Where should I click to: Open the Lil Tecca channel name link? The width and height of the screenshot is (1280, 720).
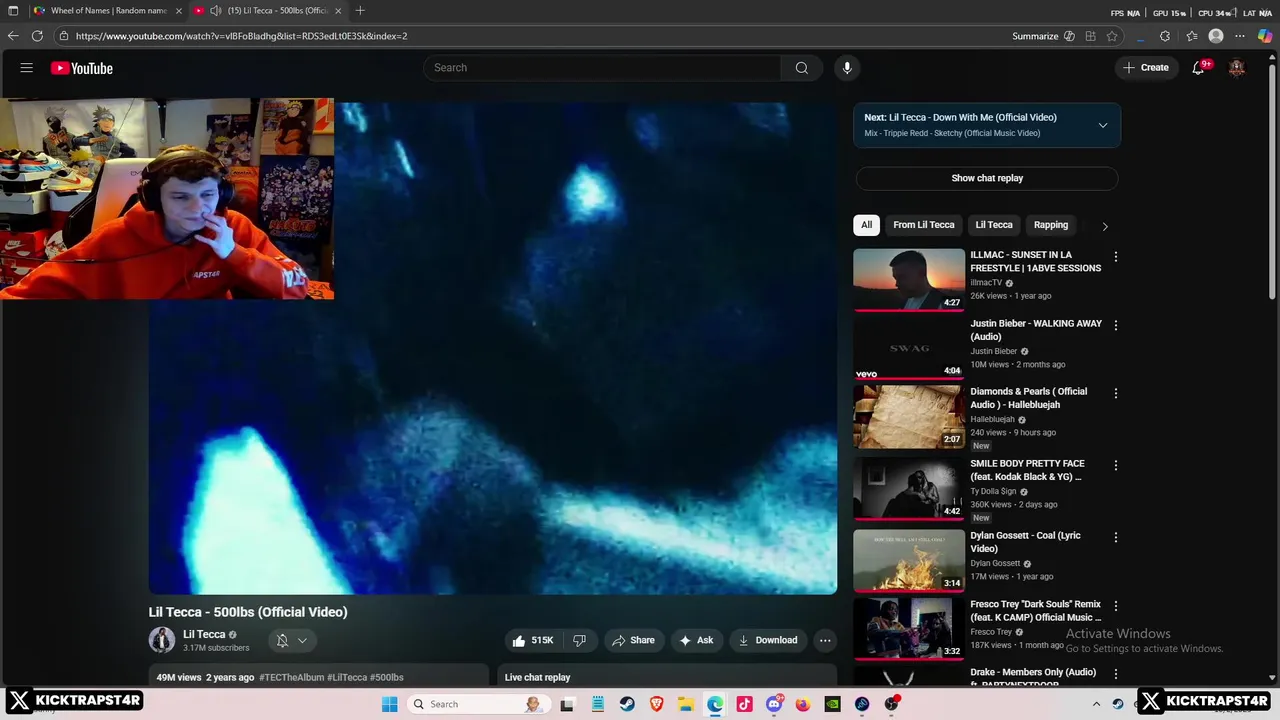click(204, 634)
